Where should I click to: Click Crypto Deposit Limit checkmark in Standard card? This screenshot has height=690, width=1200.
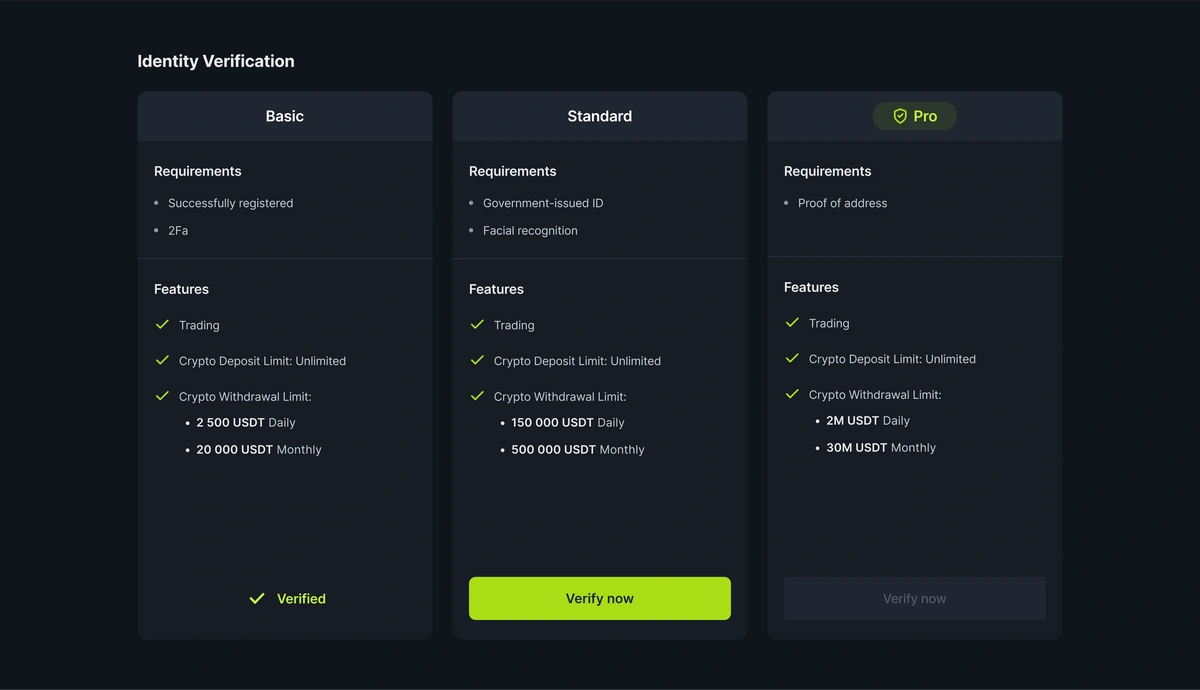click(477, 360)
